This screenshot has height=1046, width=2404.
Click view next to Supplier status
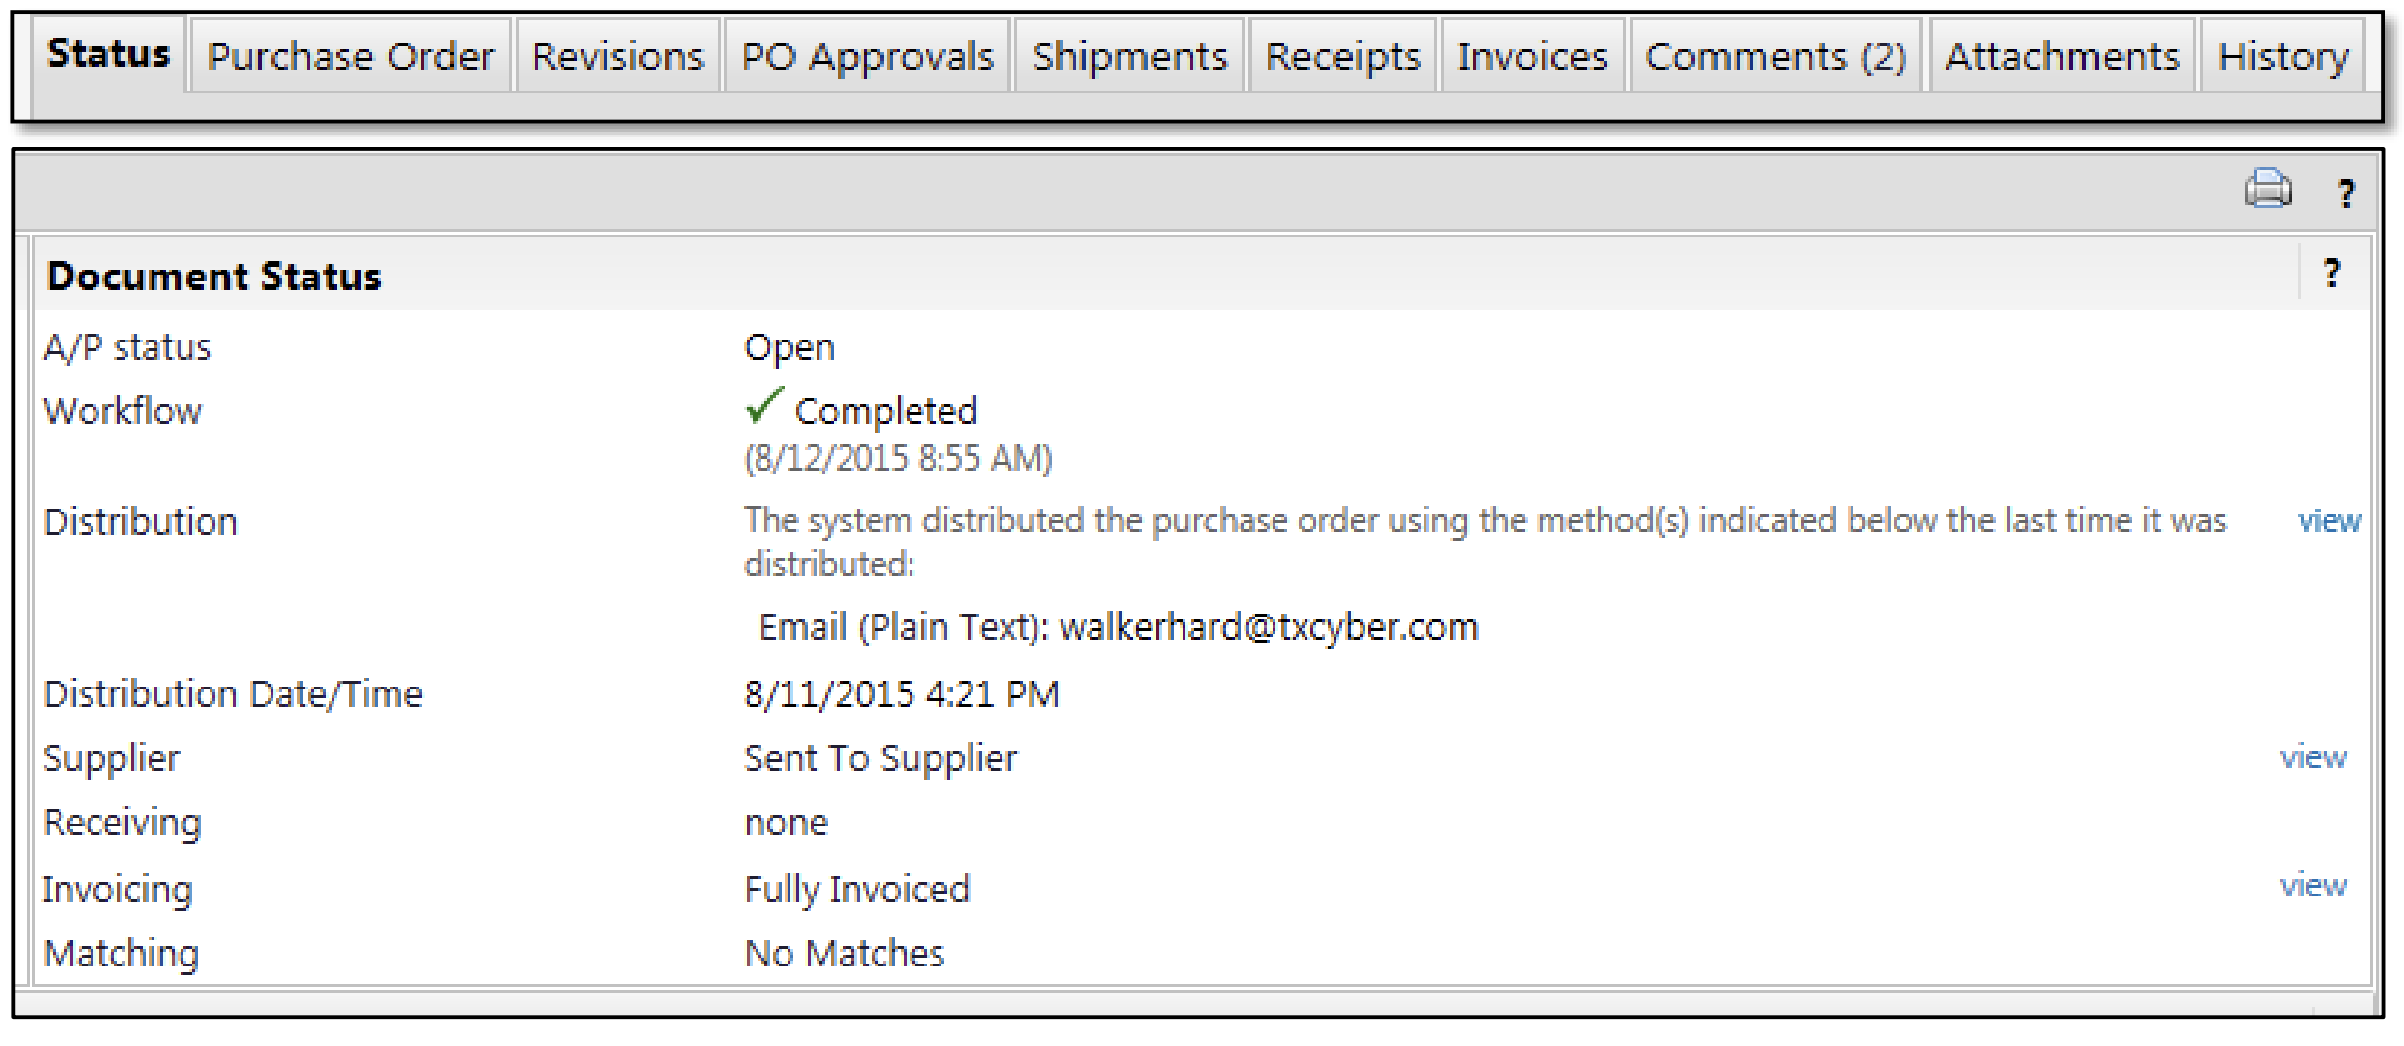[x=2315, y=757]
